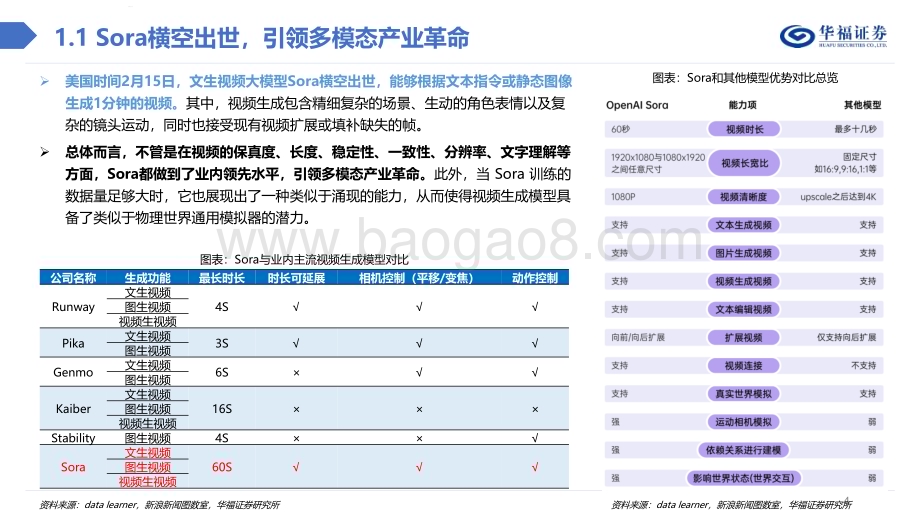Click the Huafu Securities logo

(833, 36)
